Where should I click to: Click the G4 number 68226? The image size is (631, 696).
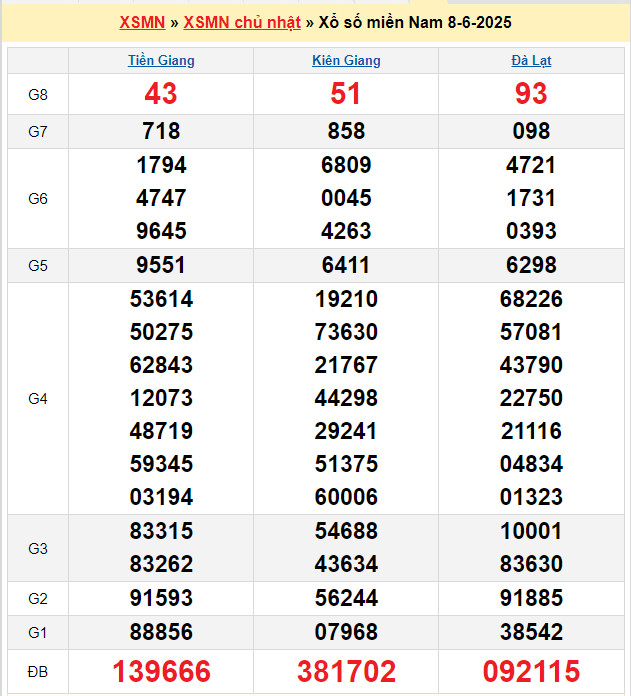[x=531, y=299]
